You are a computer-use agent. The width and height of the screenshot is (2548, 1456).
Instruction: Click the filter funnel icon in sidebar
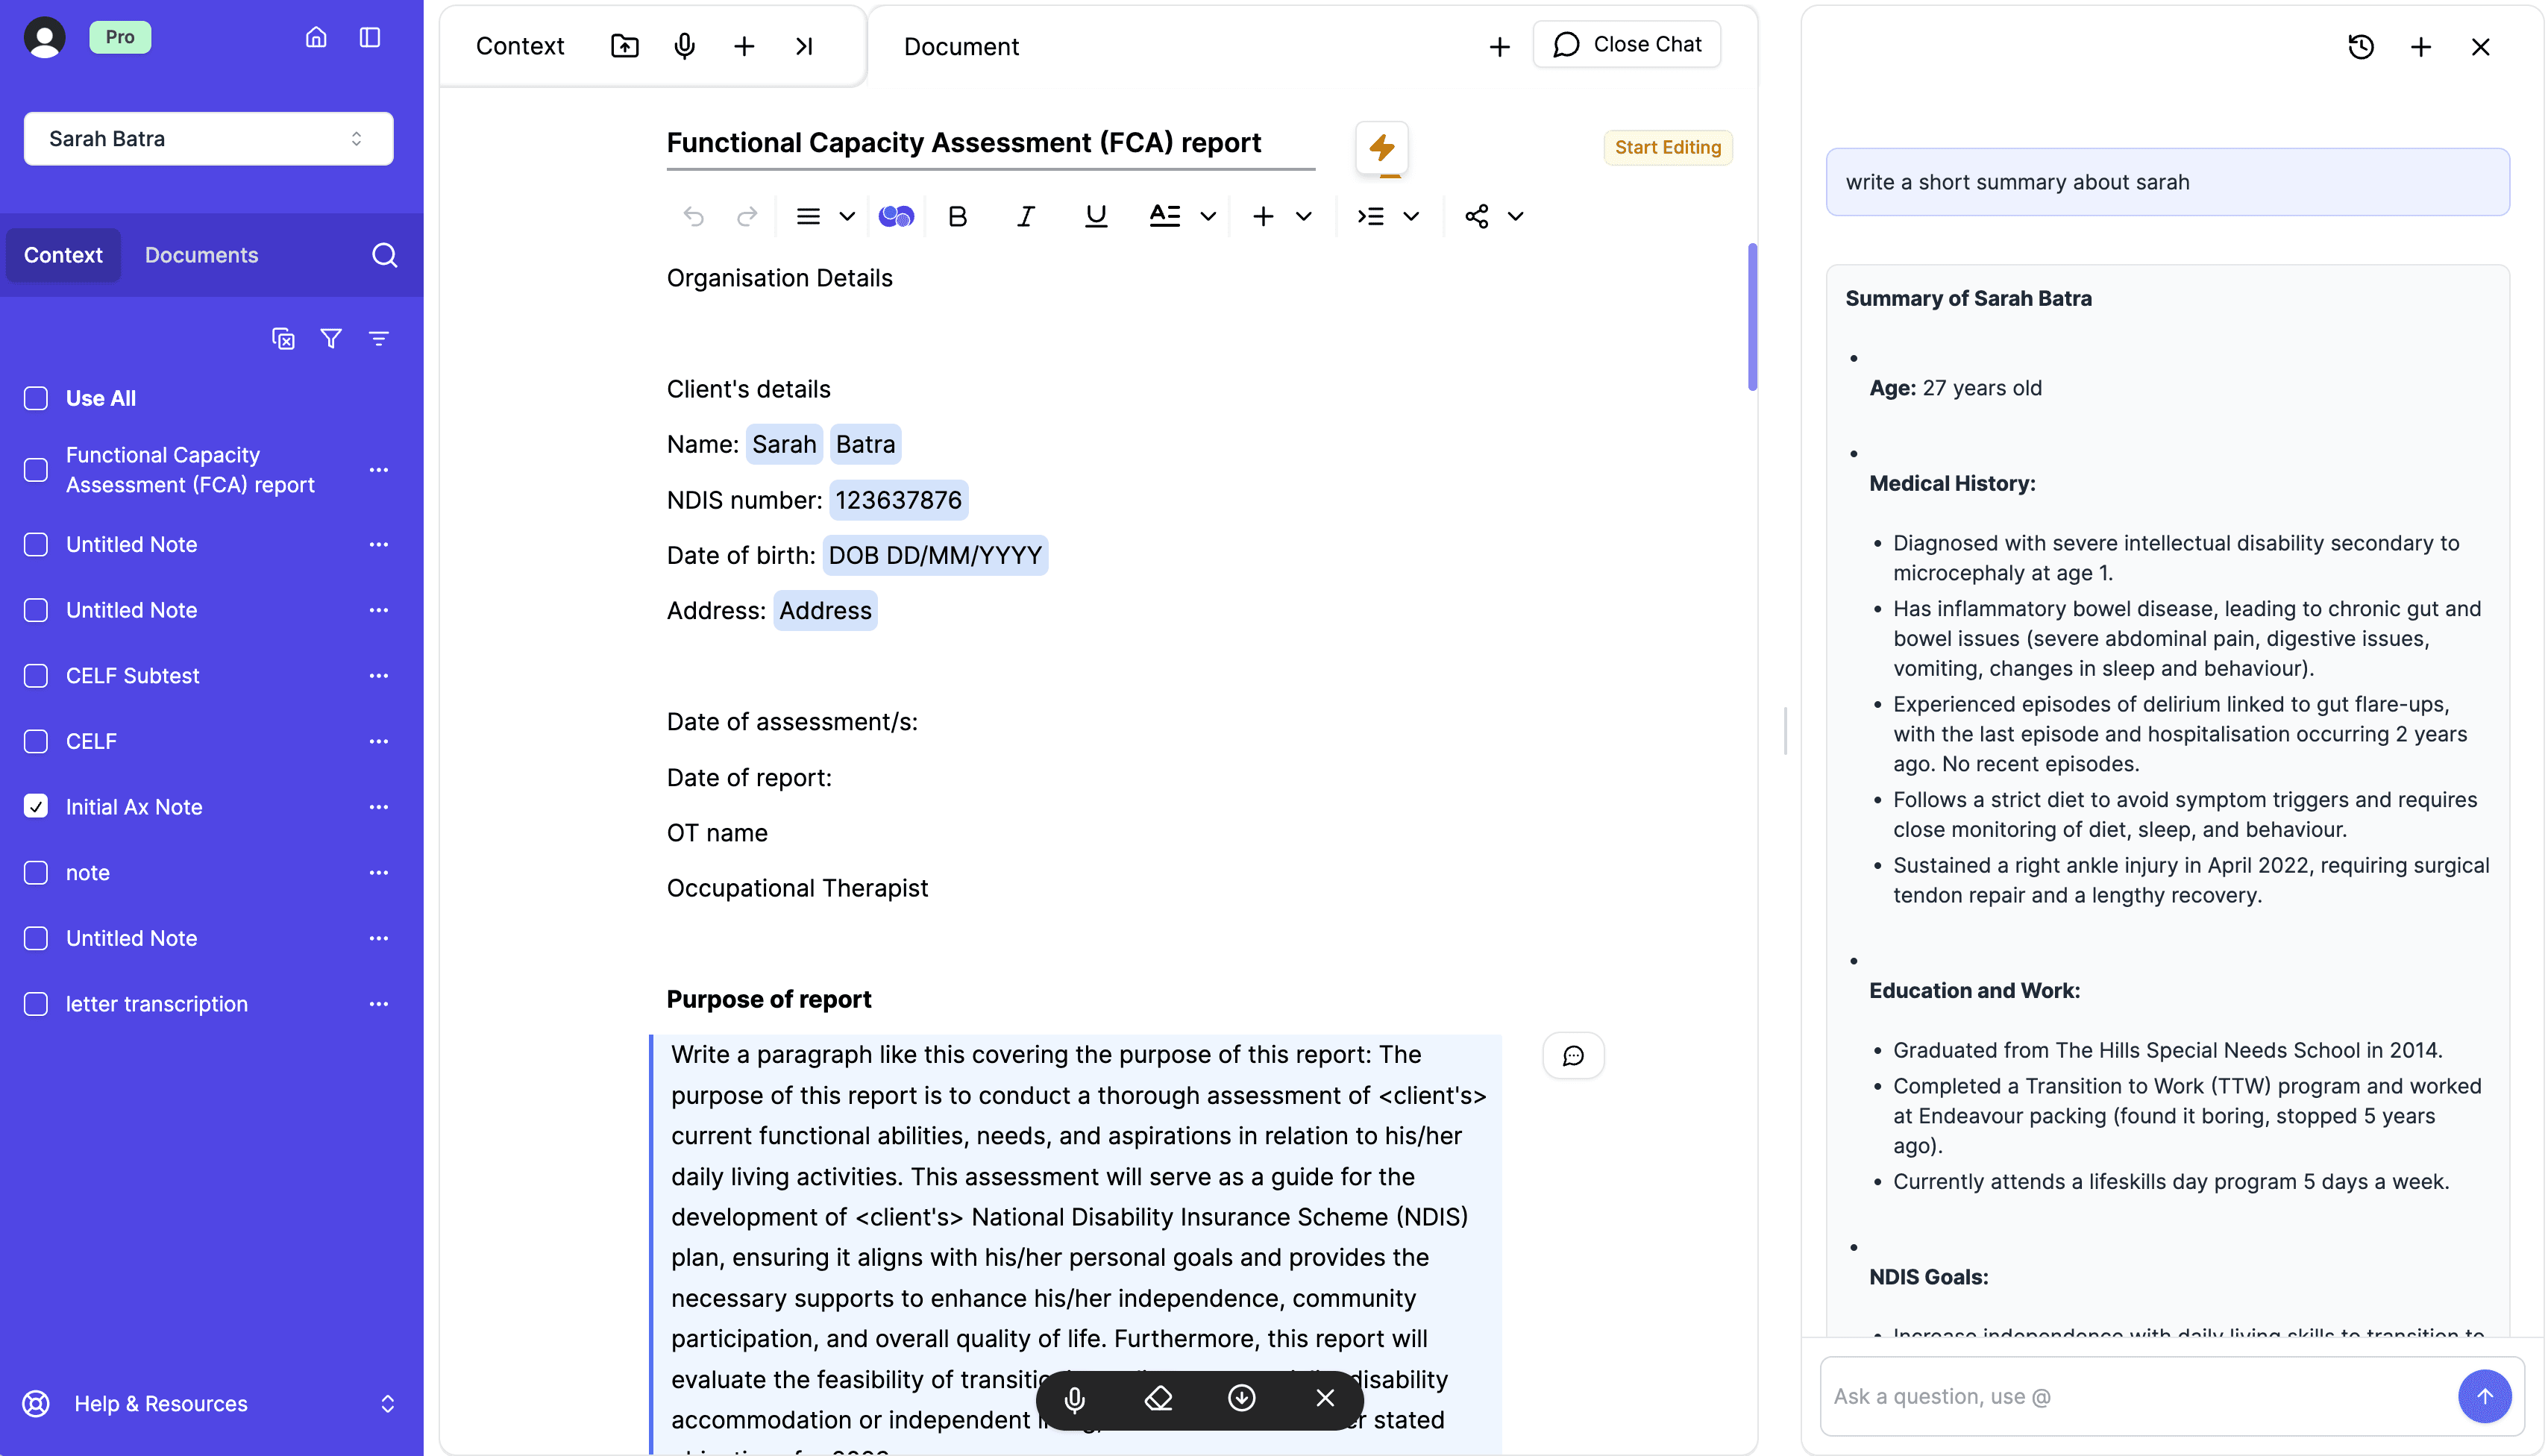point(331,339)
